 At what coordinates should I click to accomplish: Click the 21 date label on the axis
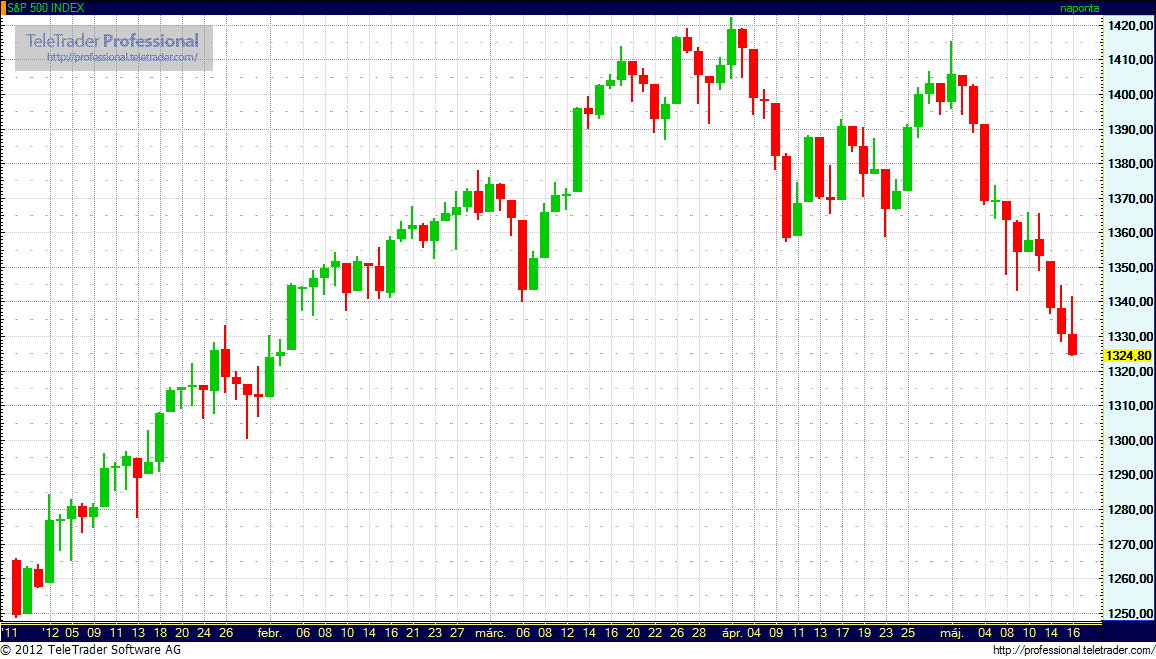(x=413, y=632)
